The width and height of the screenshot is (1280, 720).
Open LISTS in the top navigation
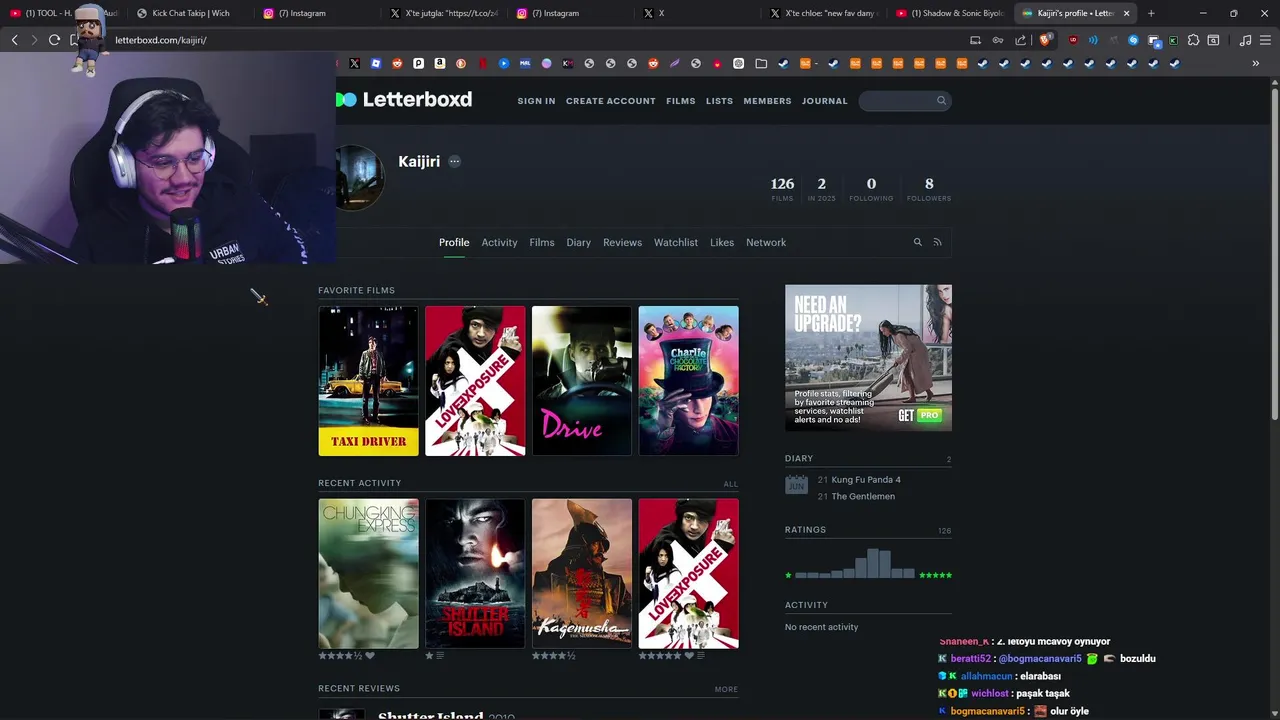pos(719,101)
